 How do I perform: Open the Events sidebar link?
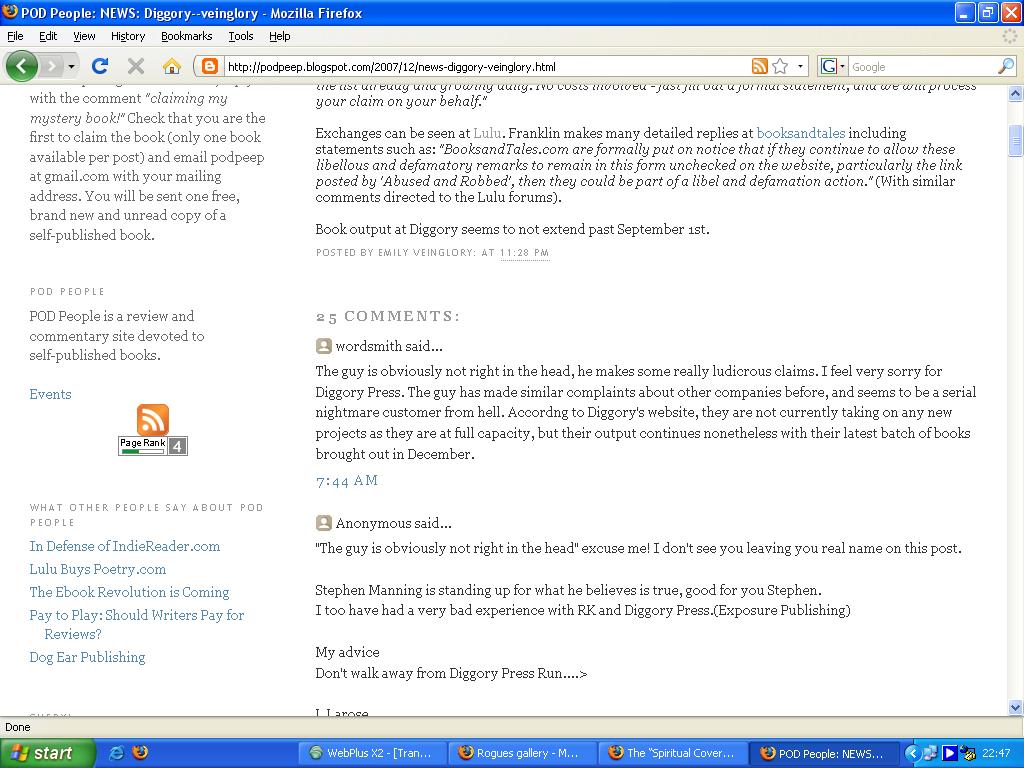50,394
